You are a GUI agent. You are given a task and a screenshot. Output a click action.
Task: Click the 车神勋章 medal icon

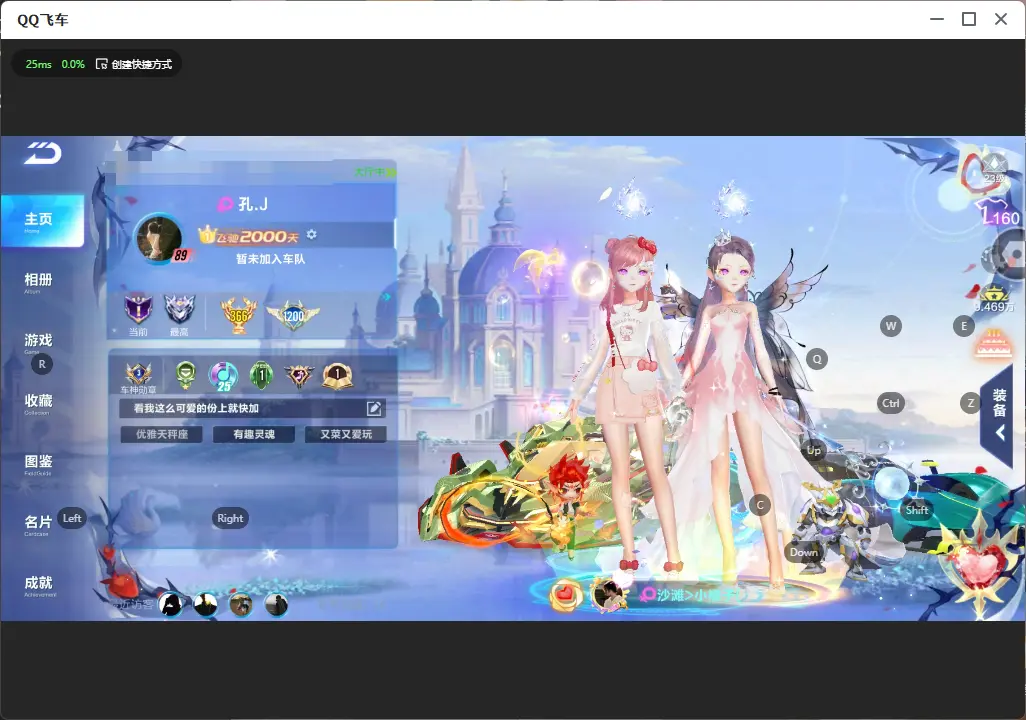click(x=139, y=374)
